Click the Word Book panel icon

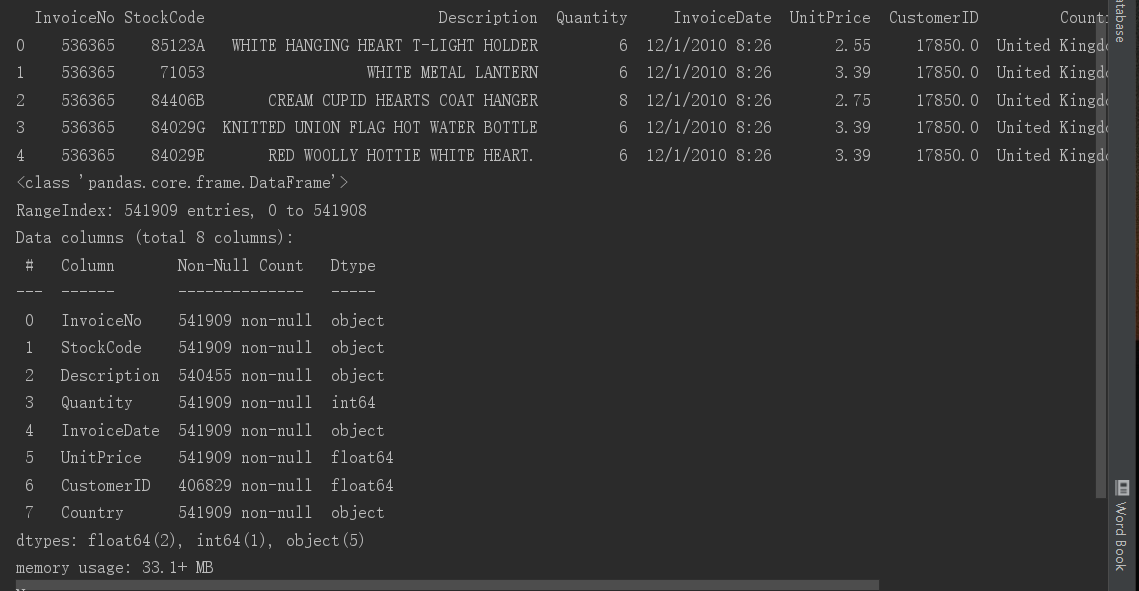coord(1121,488)
